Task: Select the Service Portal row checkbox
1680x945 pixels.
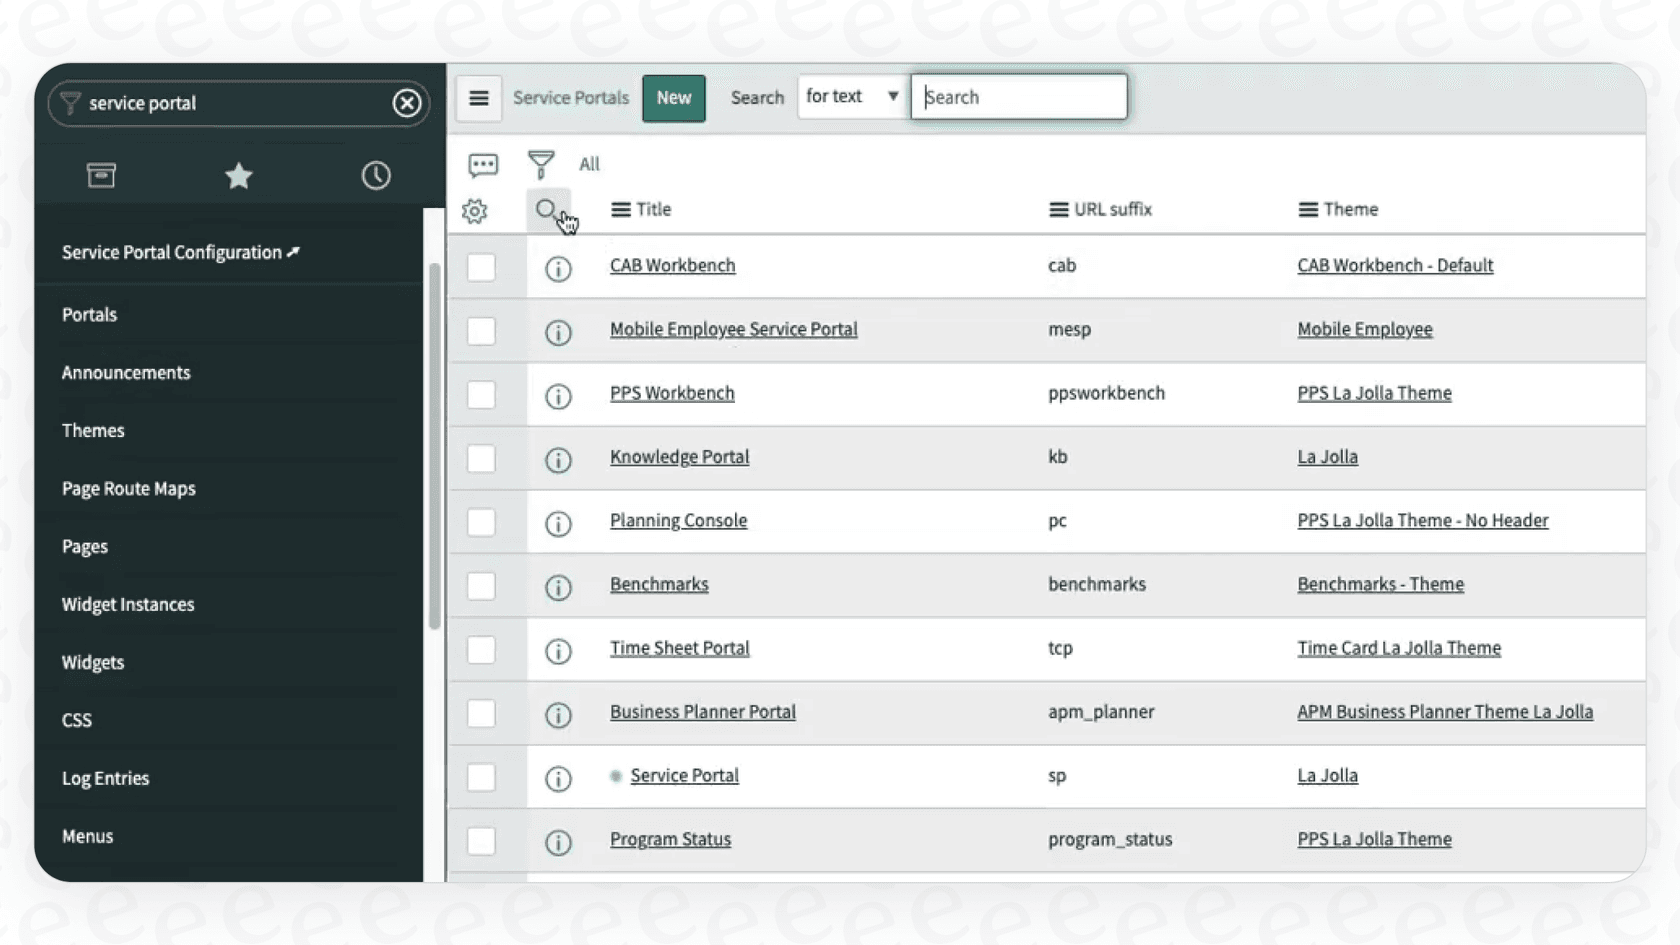Action: pos(481,777)
